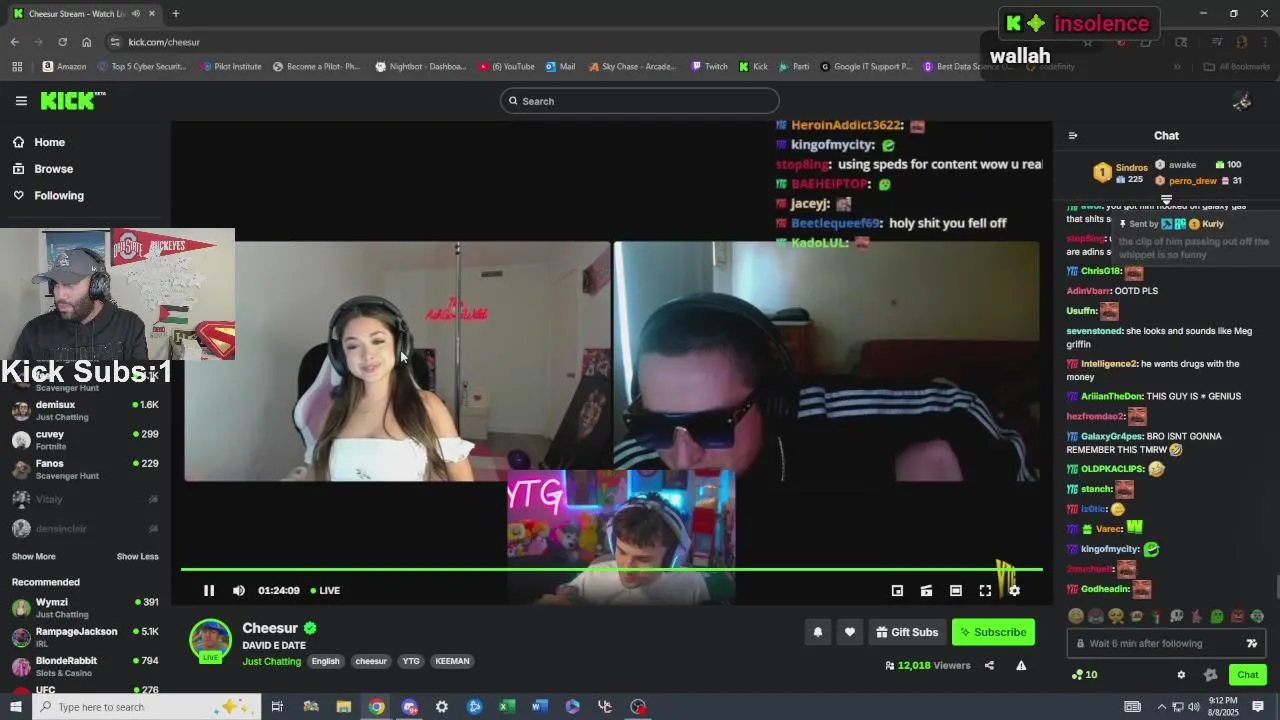Open Wymzi recommended channel
Screen dimensions: 1280x720
(x=85, y=608)
